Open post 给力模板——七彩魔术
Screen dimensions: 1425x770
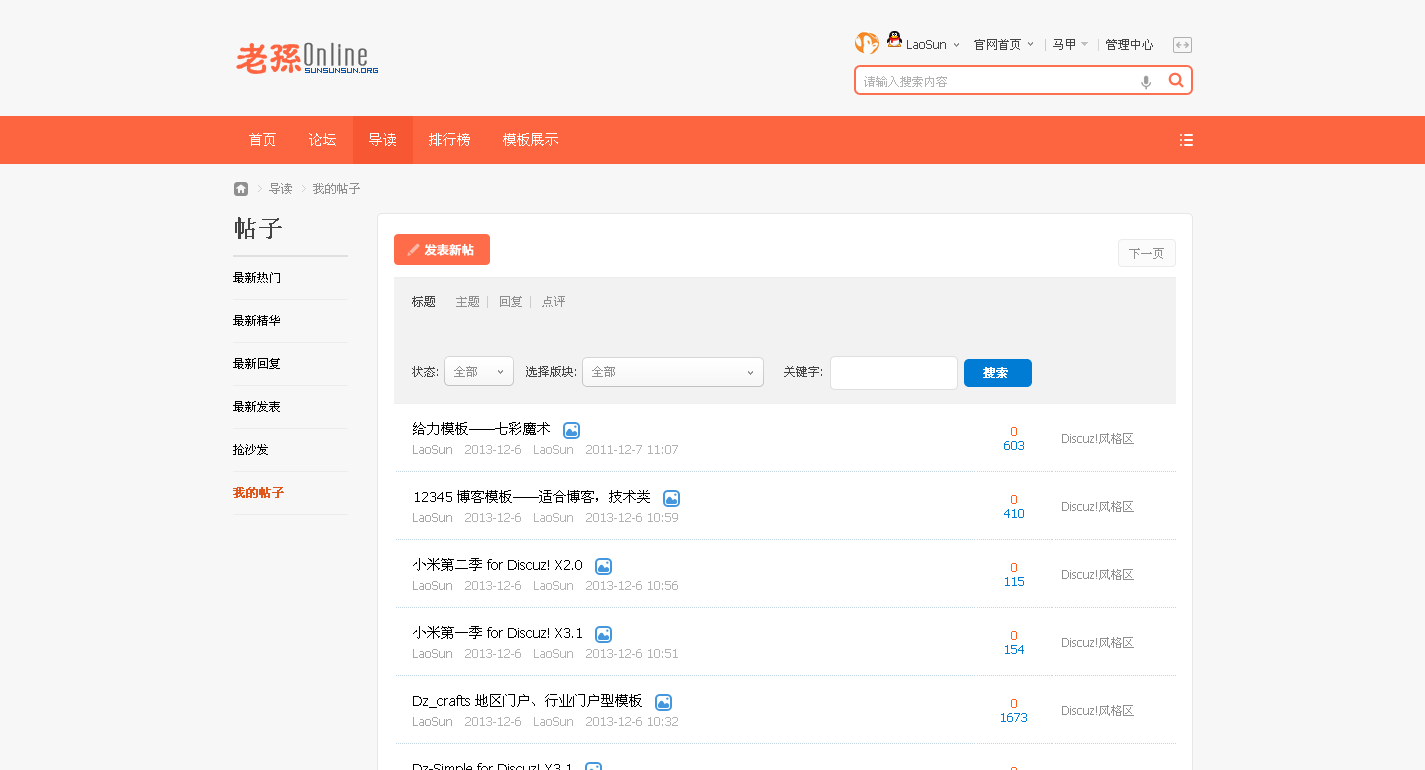[x=482, y=429]
